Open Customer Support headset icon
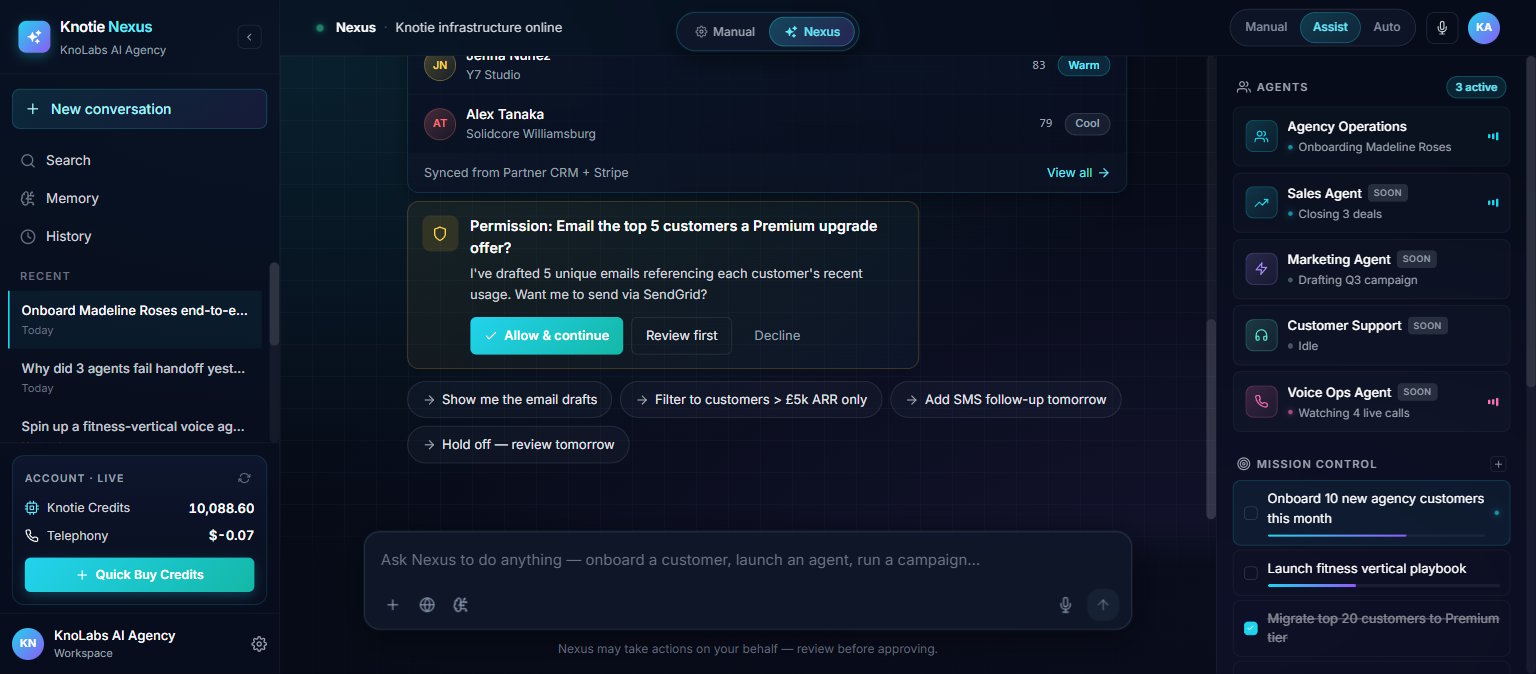Viewport: 1536px width, 674px height. pos(1261,335)
